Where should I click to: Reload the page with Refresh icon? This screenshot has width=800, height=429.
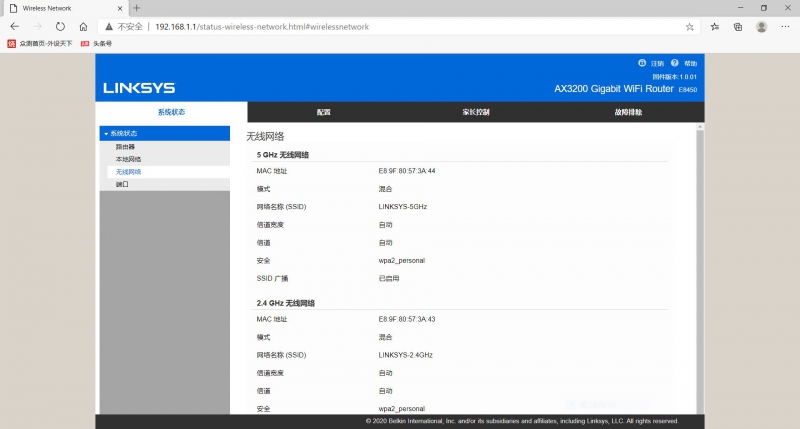(60, 27)
